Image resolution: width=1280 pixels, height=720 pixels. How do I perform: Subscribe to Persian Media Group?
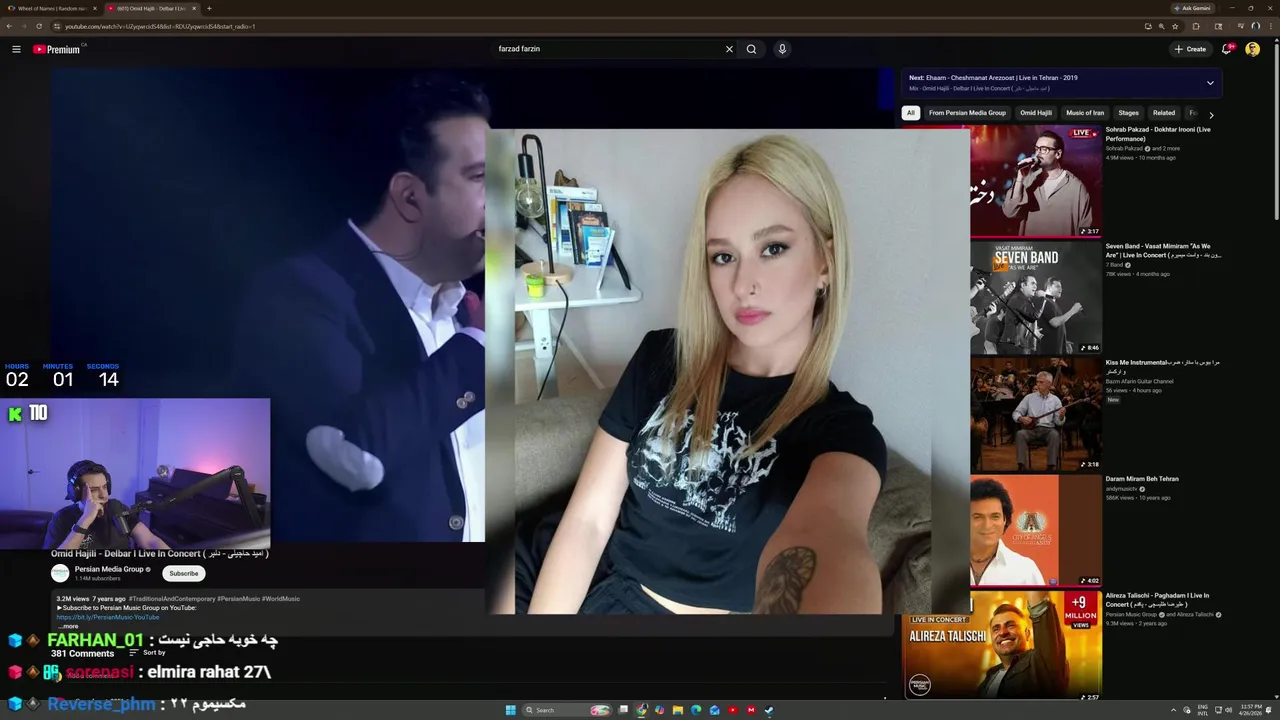pos(184,573)
